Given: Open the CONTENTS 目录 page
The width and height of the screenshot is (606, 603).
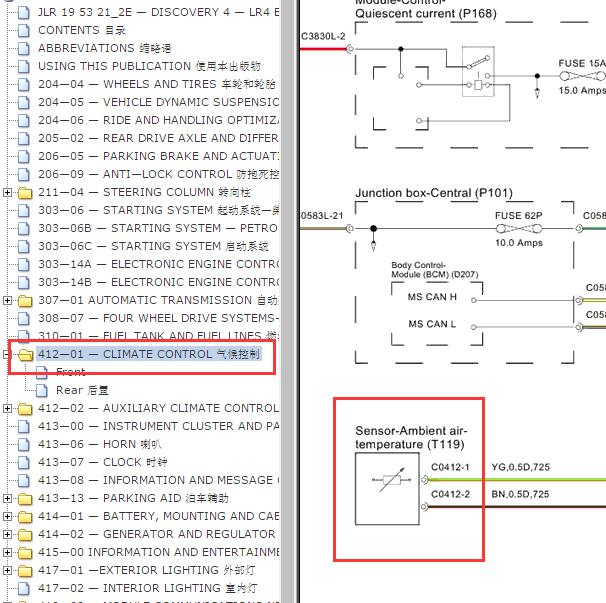Looking at the screenshot, I should click(x=82, y=30).
